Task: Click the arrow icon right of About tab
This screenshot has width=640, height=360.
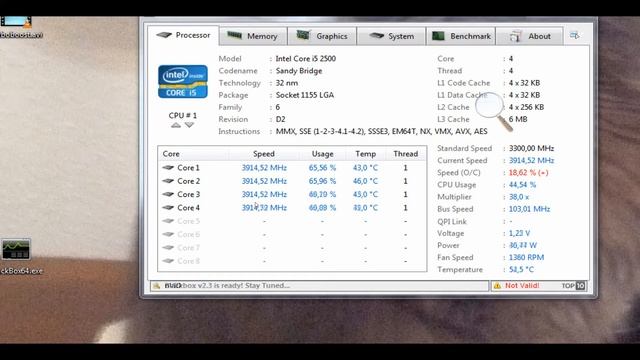Action: pos(575,36)
